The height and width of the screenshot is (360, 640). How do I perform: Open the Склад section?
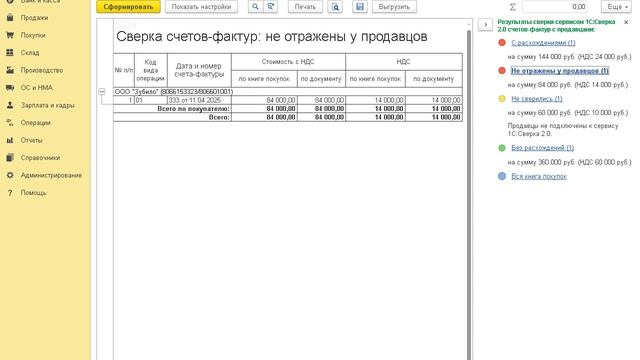(x=30, y=53)
